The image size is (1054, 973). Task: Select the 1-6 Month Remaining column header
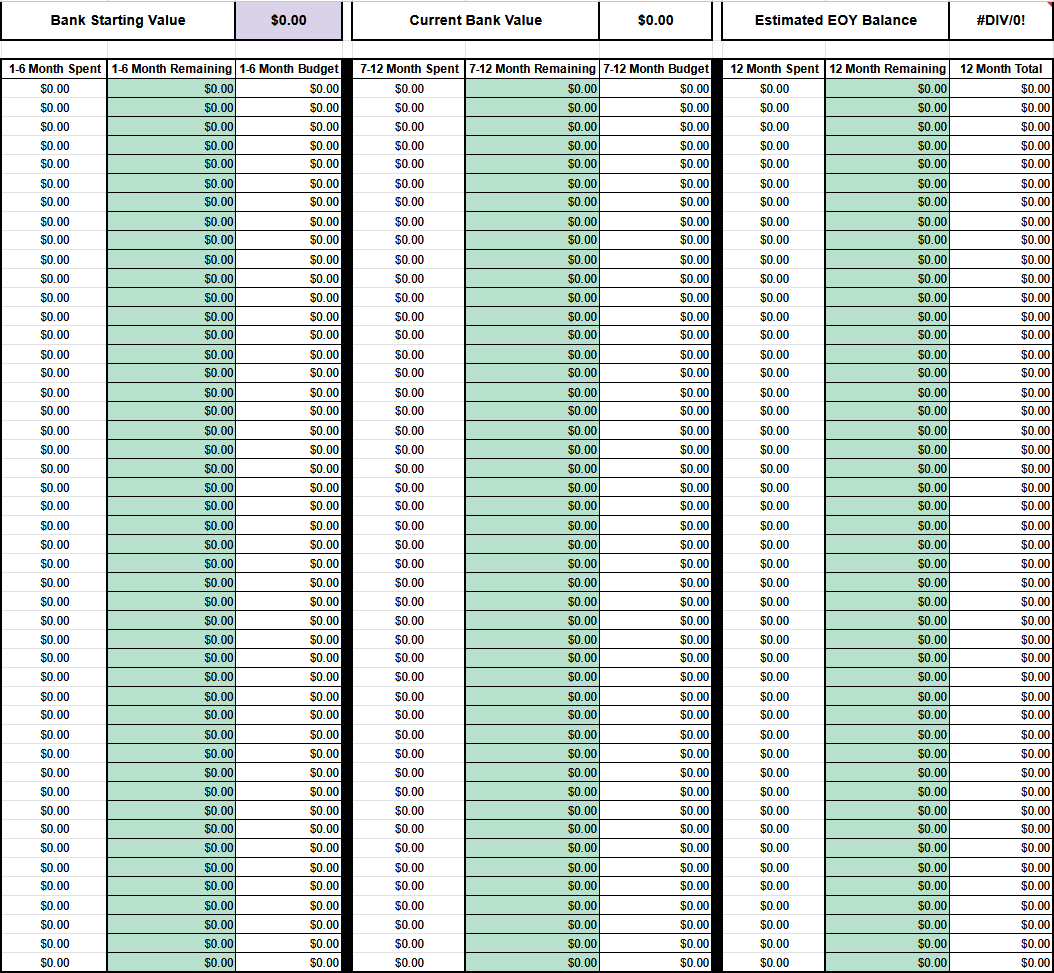coord(171,69)
